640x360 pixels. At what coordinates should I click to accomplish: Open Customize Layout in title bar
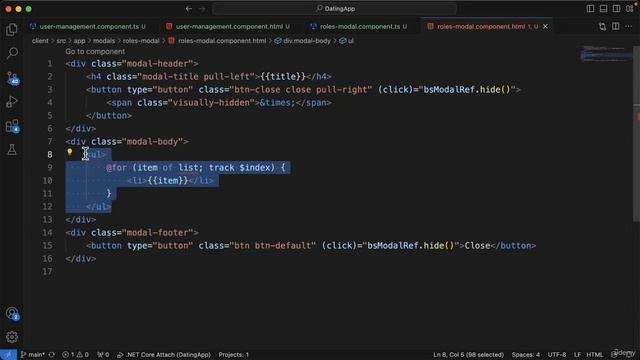[630, 9]
